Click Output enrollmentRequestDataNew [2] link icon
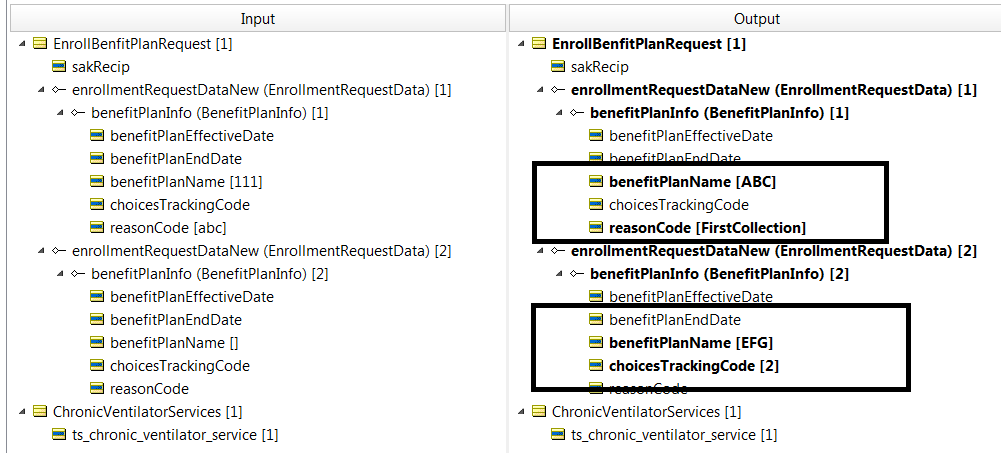 (x=558, y=251)
